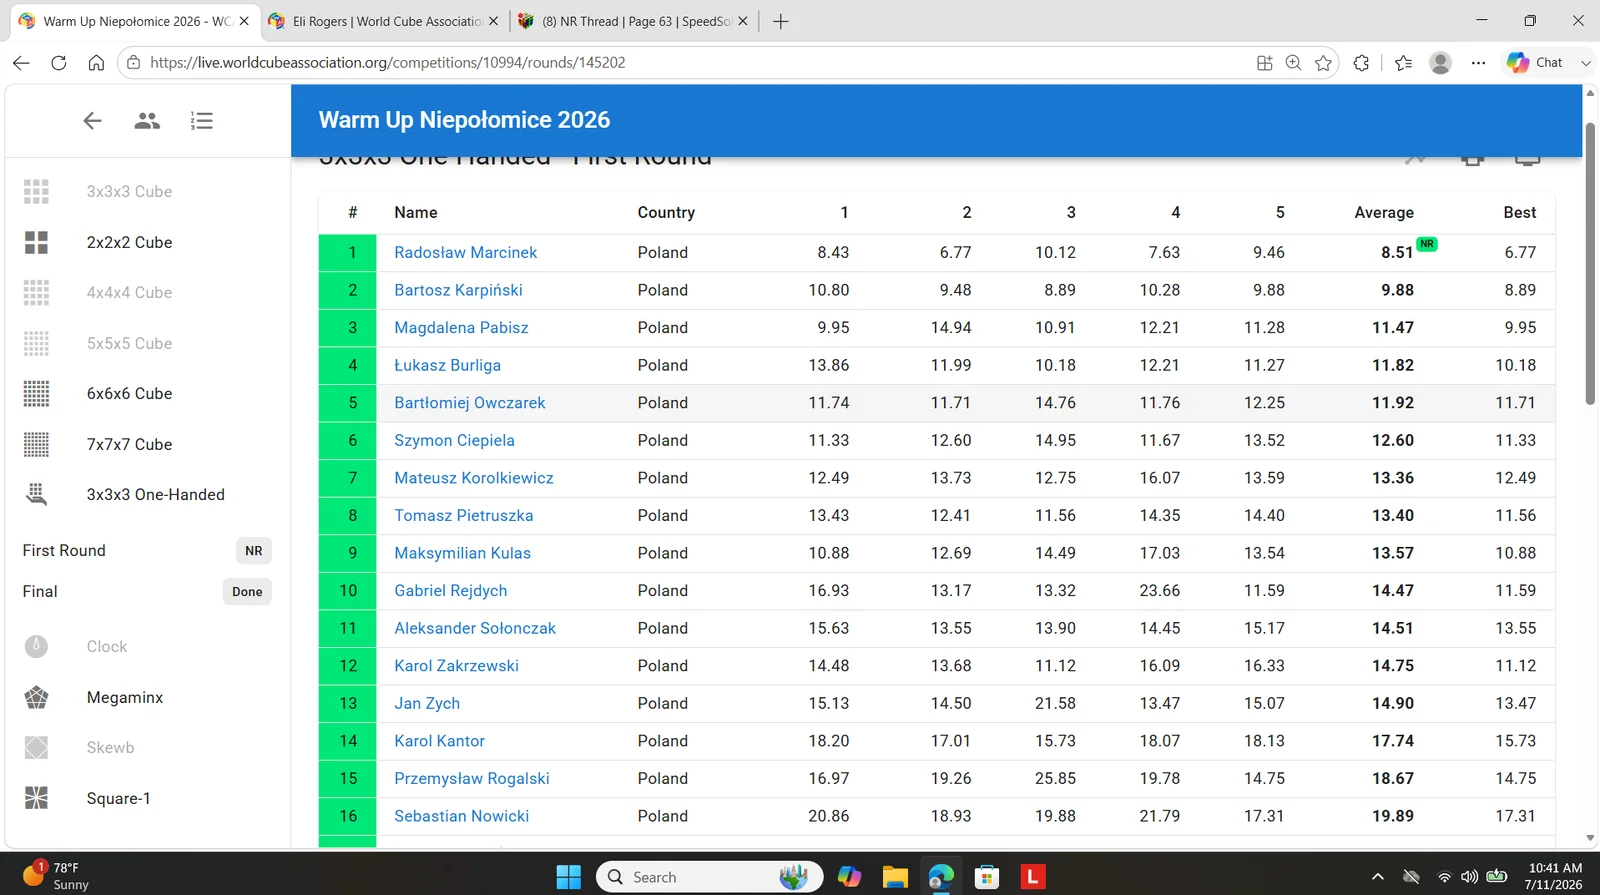The image size is (1600, 895).
Task: Click the page vertical scrollbar thumb
Action: click(1590, 264)
